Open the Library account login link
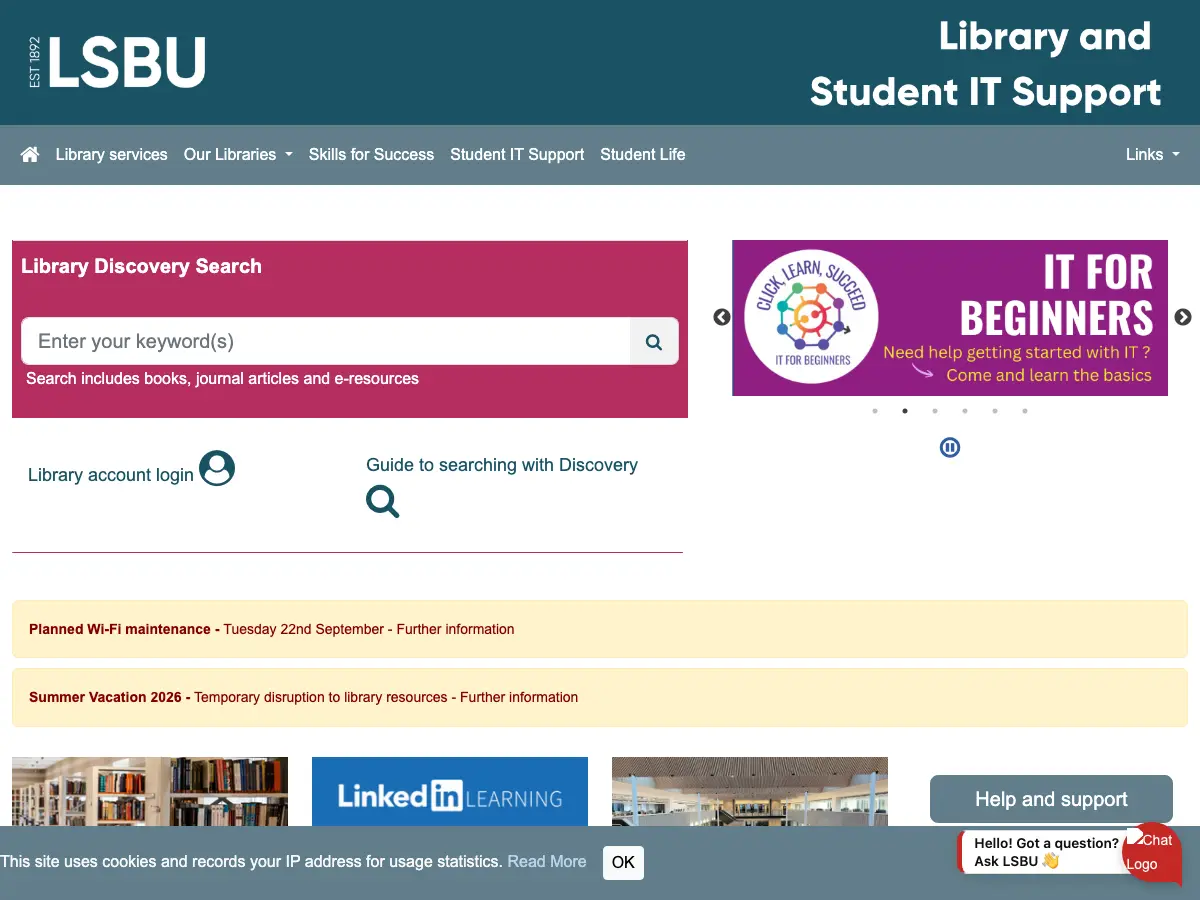 (x=111, y=475)
